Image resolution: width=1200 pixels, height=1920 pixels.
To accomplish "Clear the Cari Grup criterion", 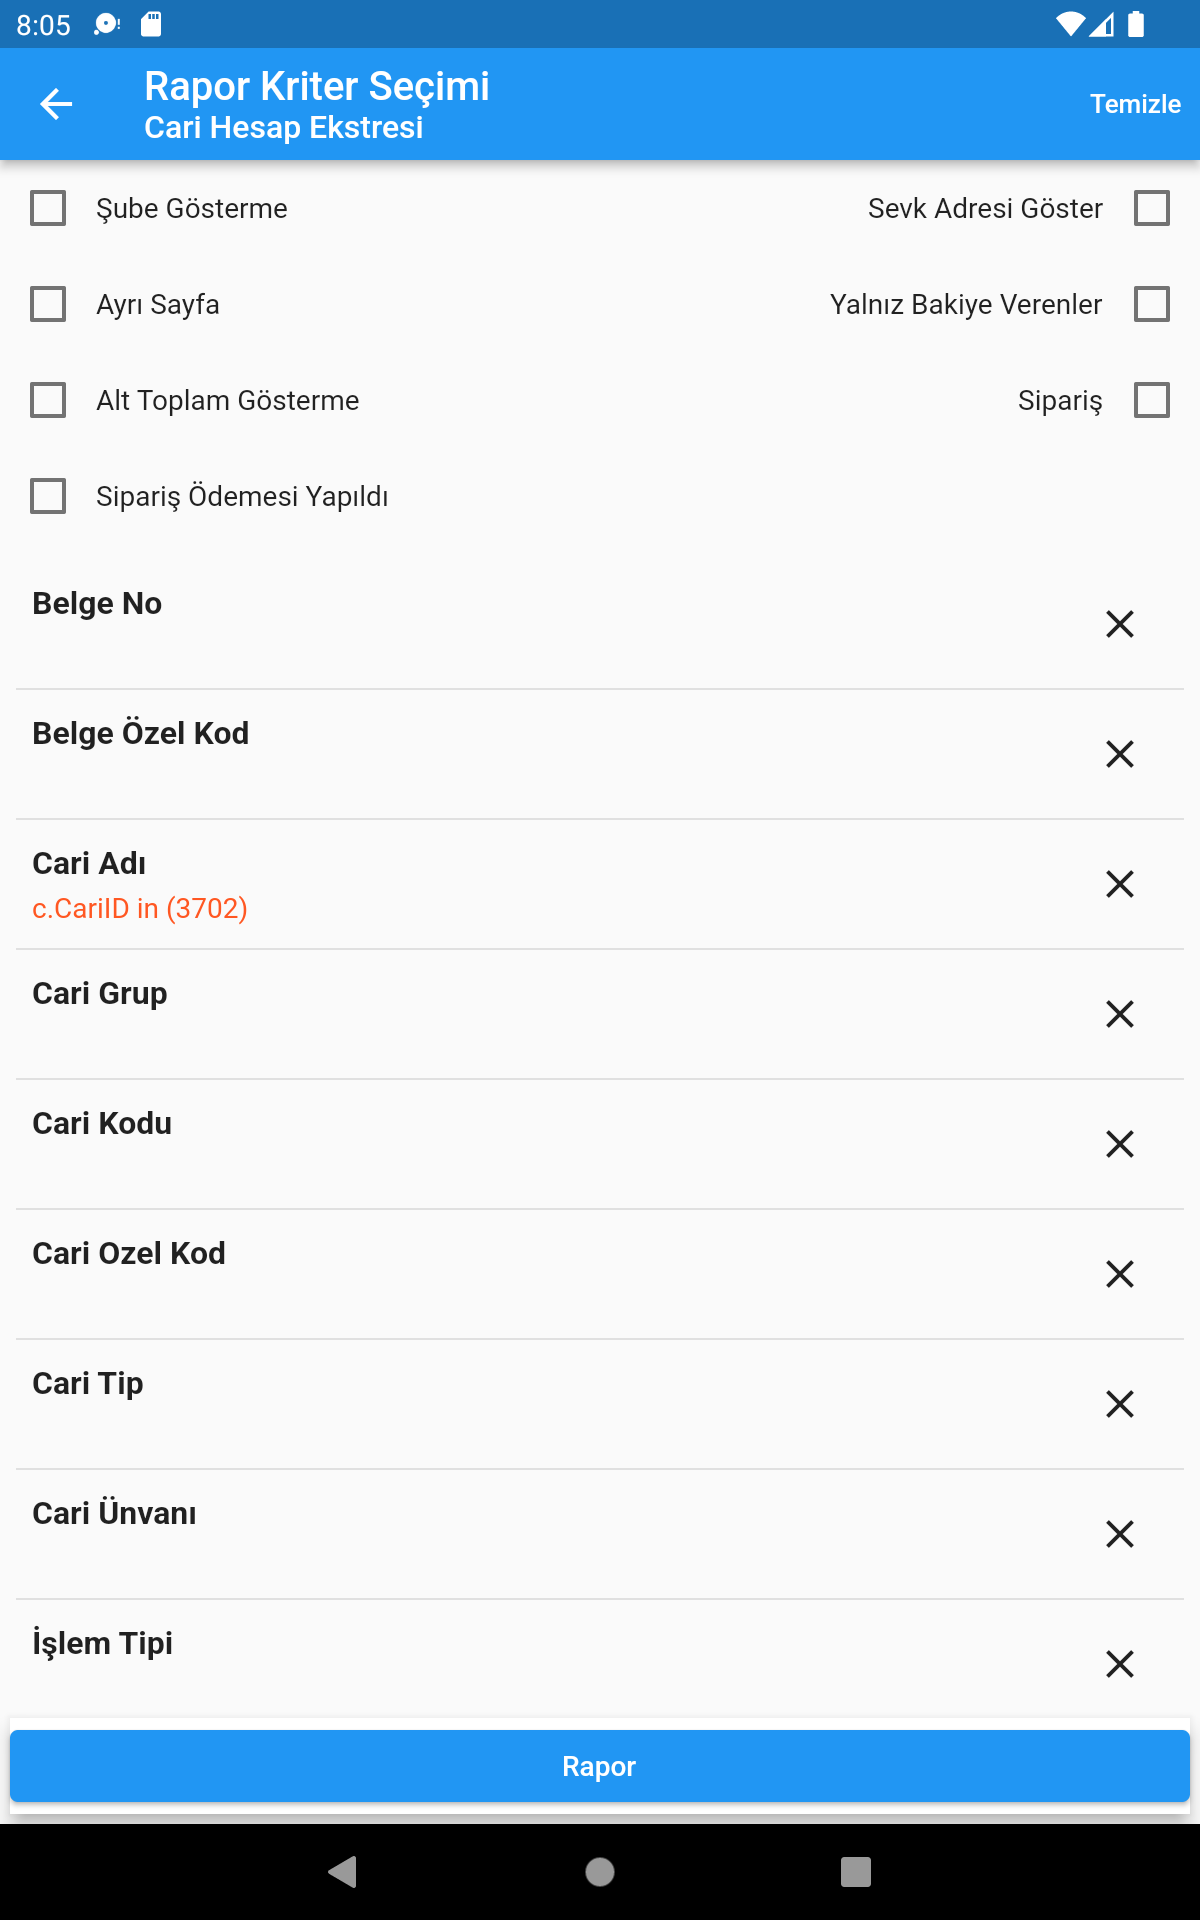I will pos(1120,1014).
